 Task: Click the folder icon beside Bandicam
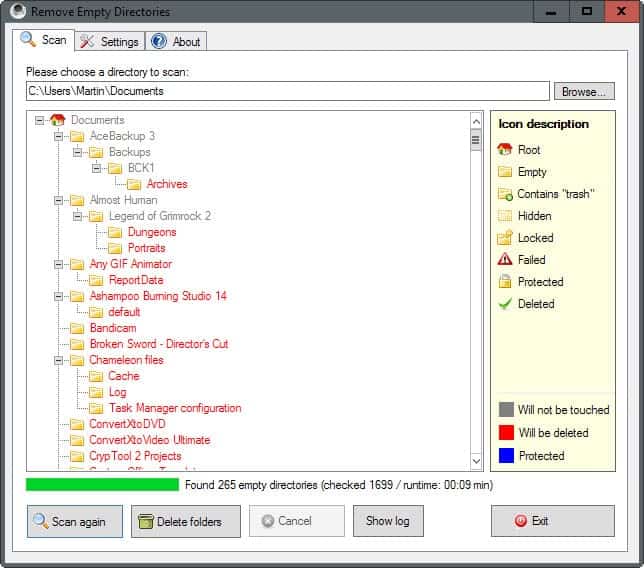tap(77, 328)
